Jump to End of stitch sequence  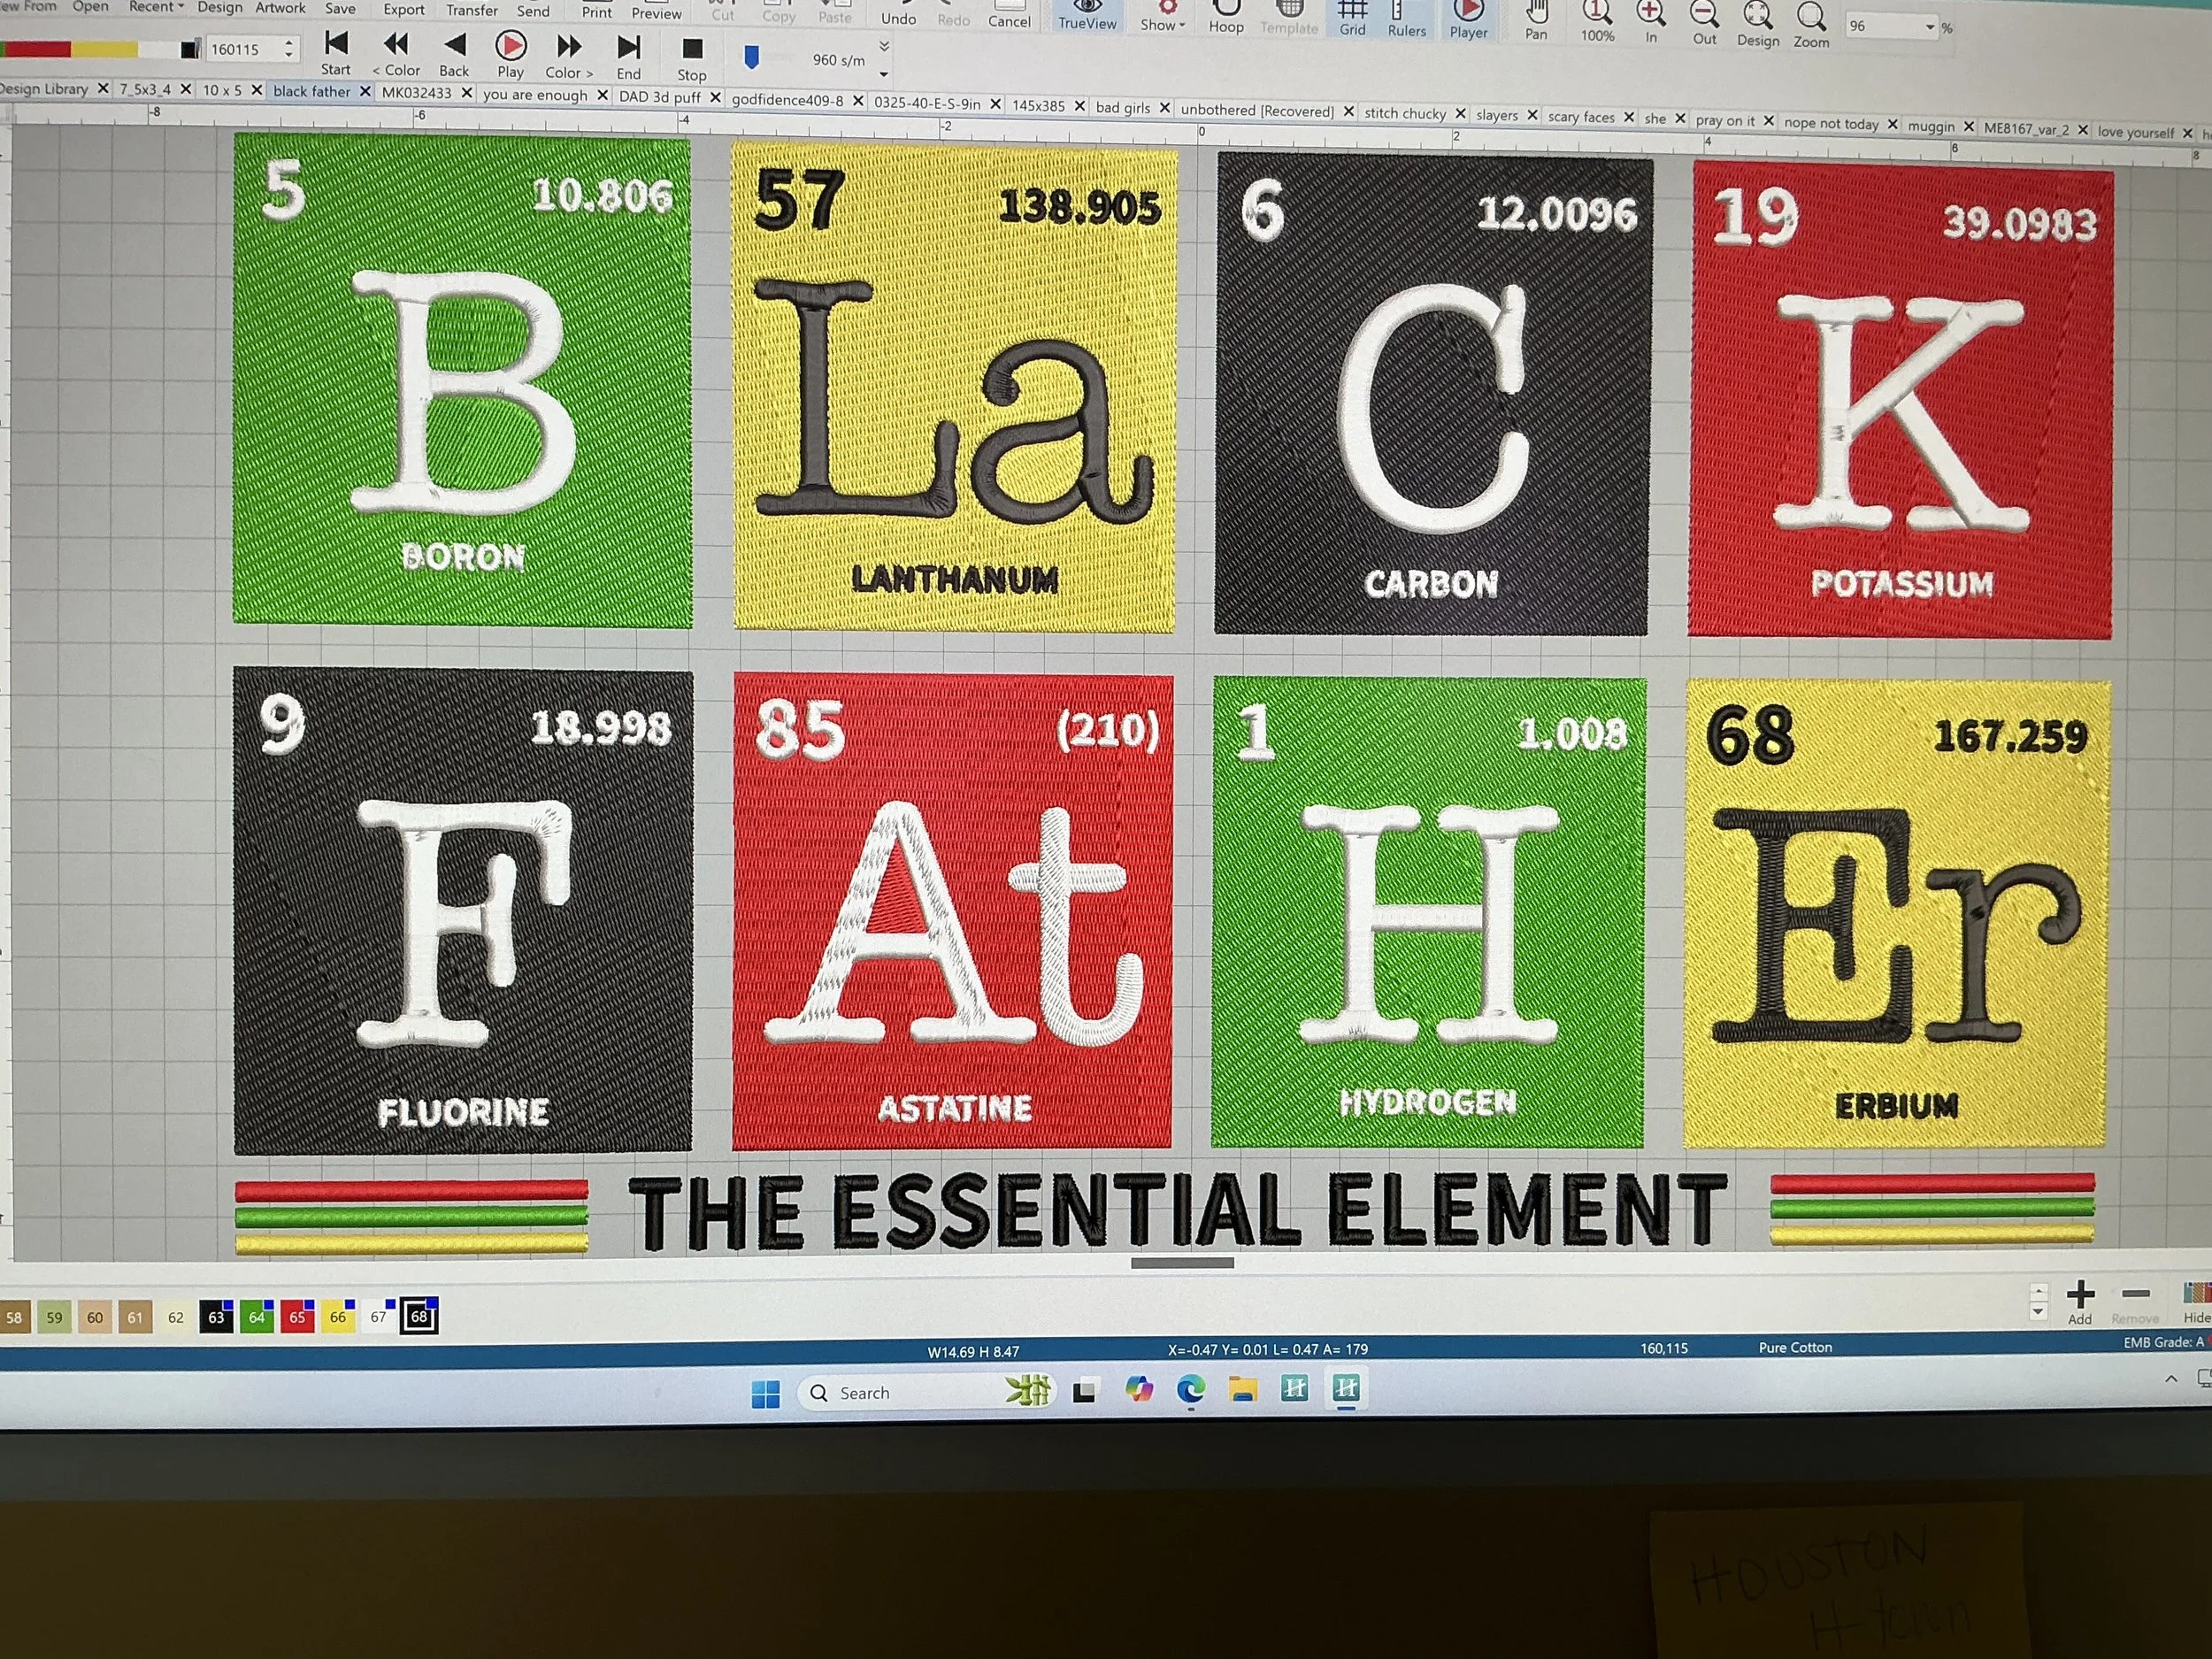pos(629,48)
